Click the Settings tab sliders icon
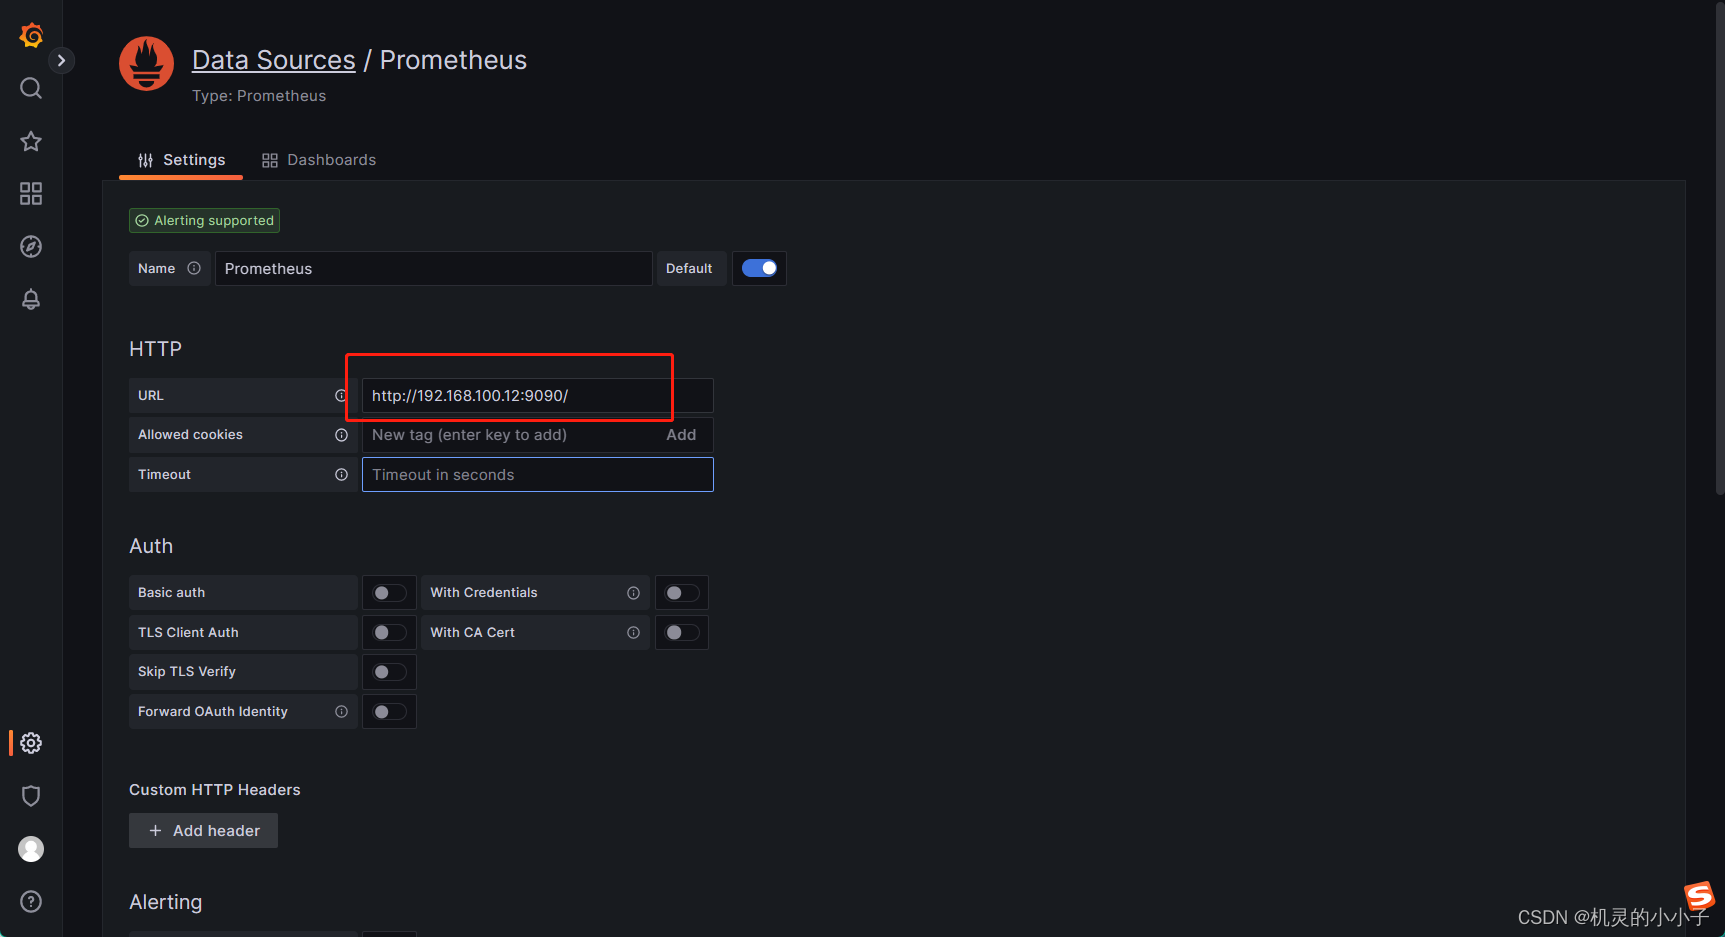Viewport: 1725px width, 937px height. (x=146, y=160)
